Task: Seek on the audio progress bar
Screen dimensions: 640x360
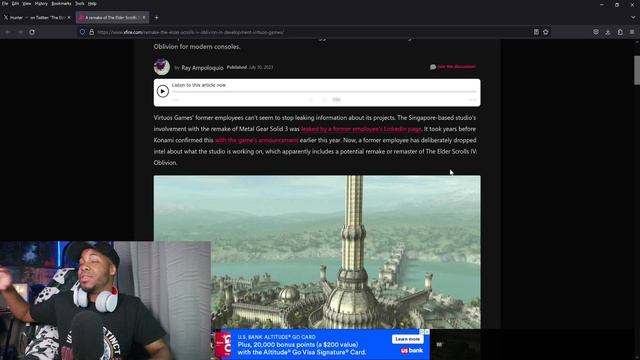Action: 324,92
